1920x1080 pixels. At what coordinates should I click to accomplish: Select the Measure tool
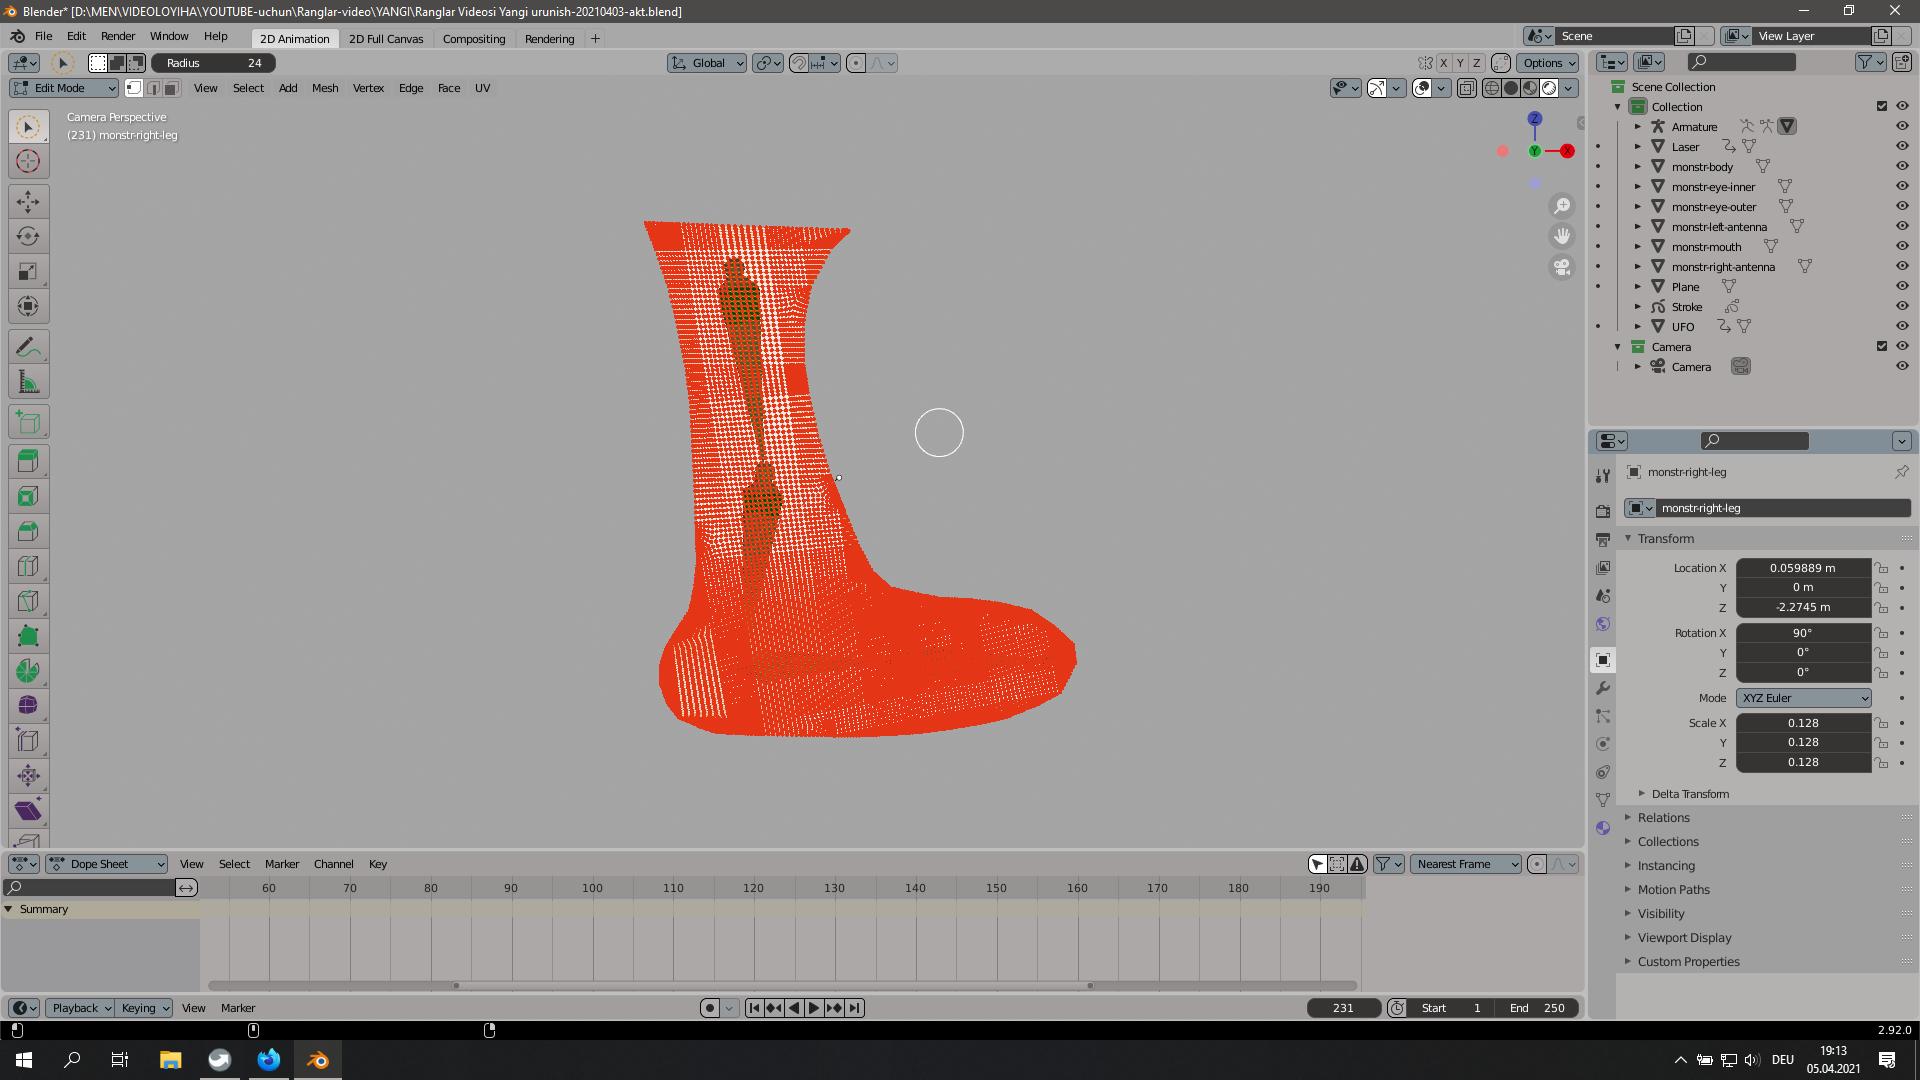coord(28,382)
